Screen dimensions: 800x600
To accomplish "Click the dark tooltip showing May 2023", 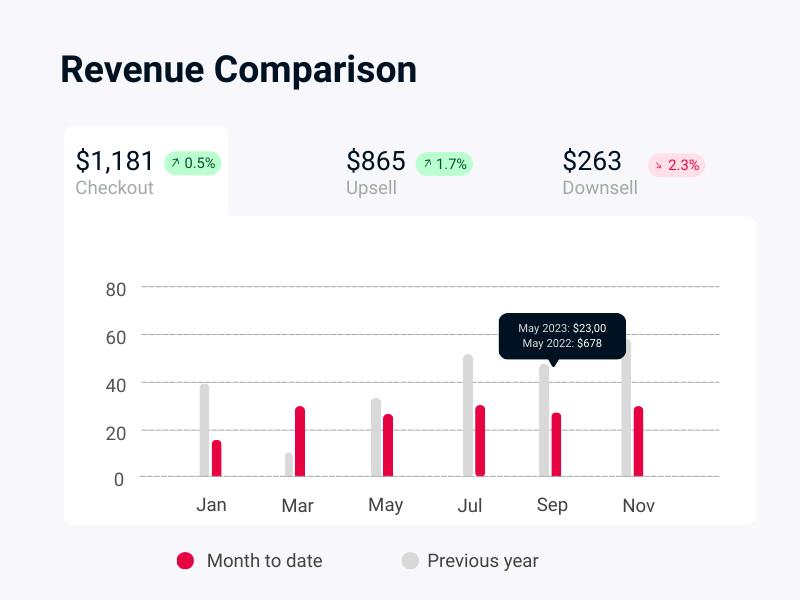I will point(562,336).
